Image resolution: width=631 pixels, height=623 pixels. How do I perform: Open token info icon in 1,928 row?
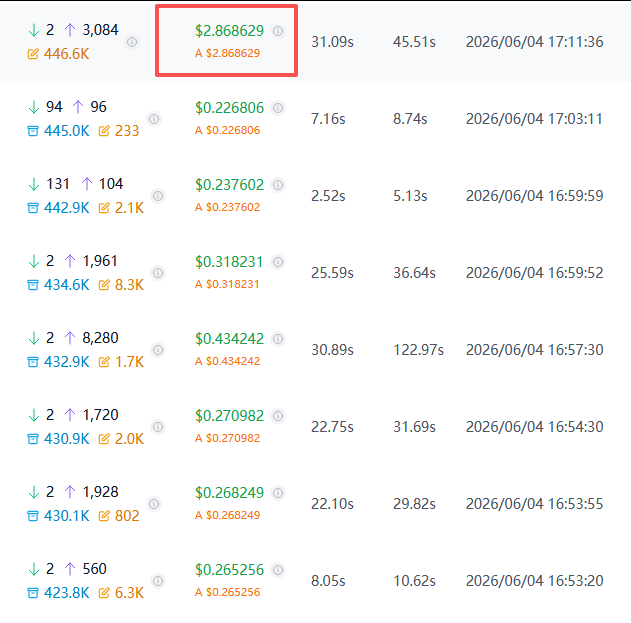(x=154, y=504)
